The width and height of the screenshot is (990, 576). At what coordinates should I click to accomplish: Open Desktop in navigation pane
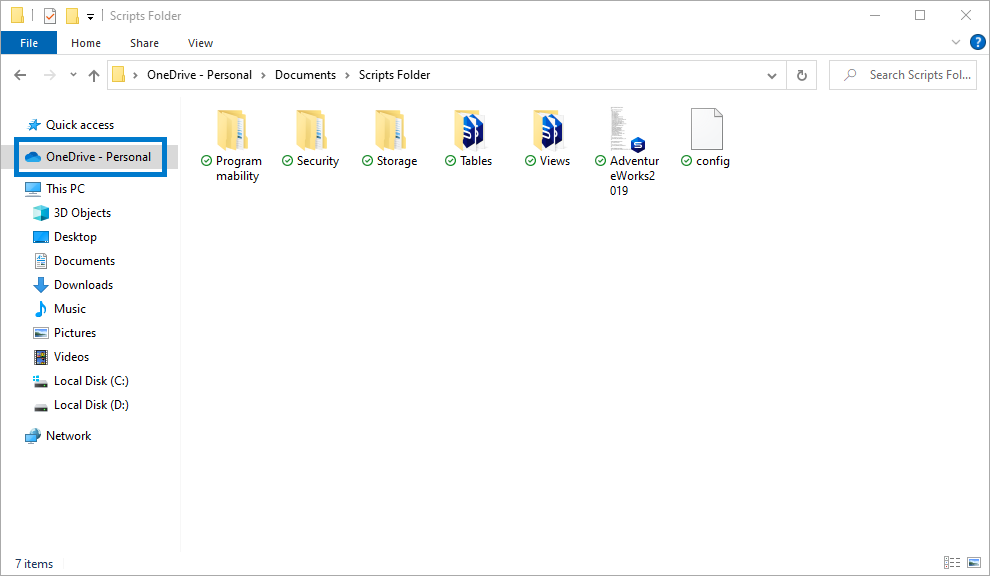click(x=75, y=237)
